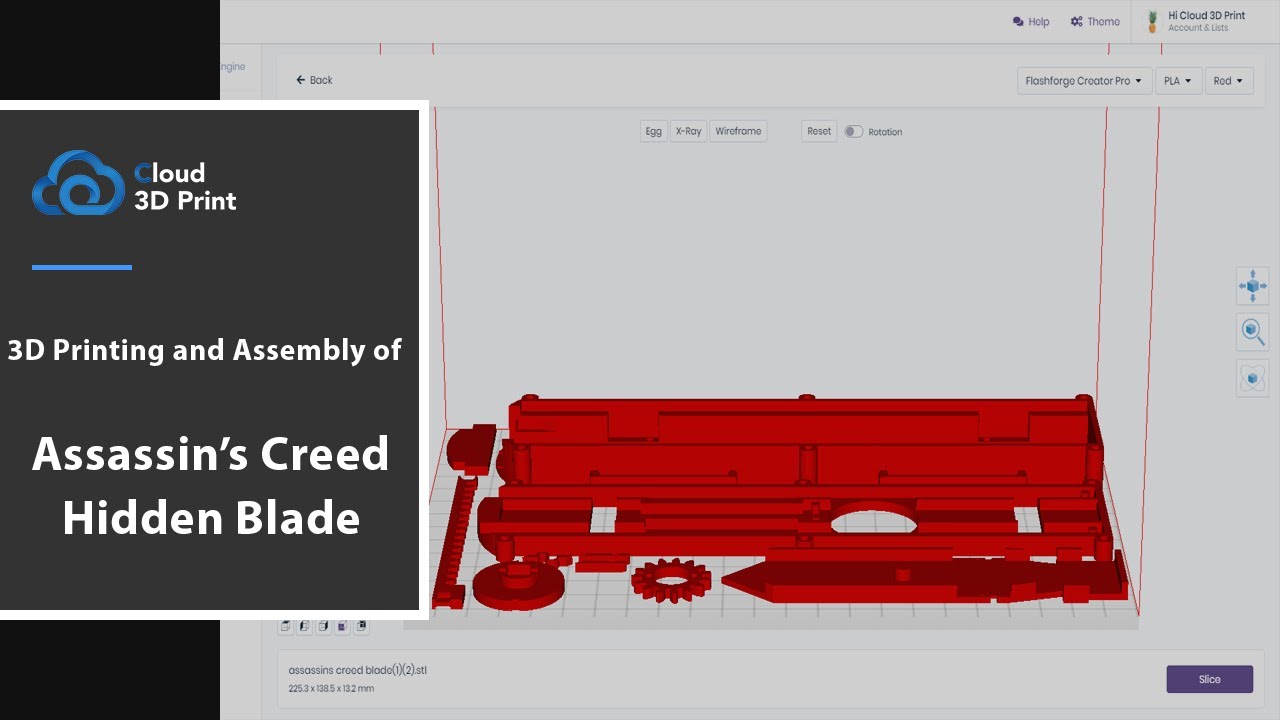Click the Reset view button

(x=819, y=131)
